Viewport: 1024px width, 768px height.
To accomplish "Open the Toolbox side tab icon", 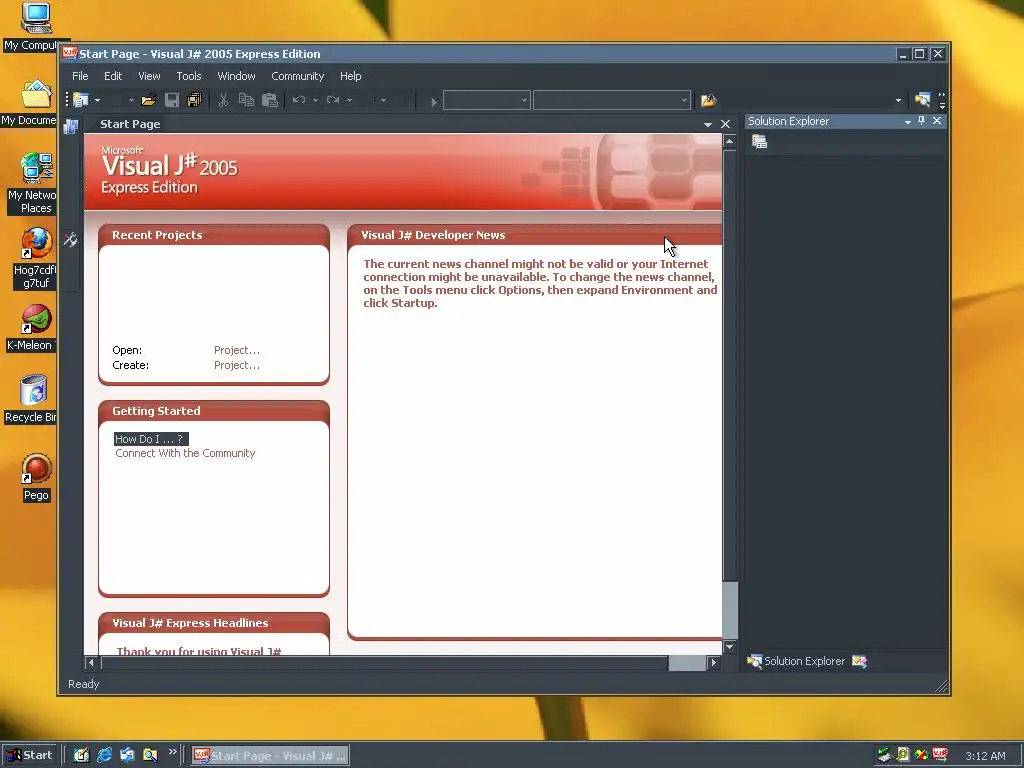I will point(71,127).
